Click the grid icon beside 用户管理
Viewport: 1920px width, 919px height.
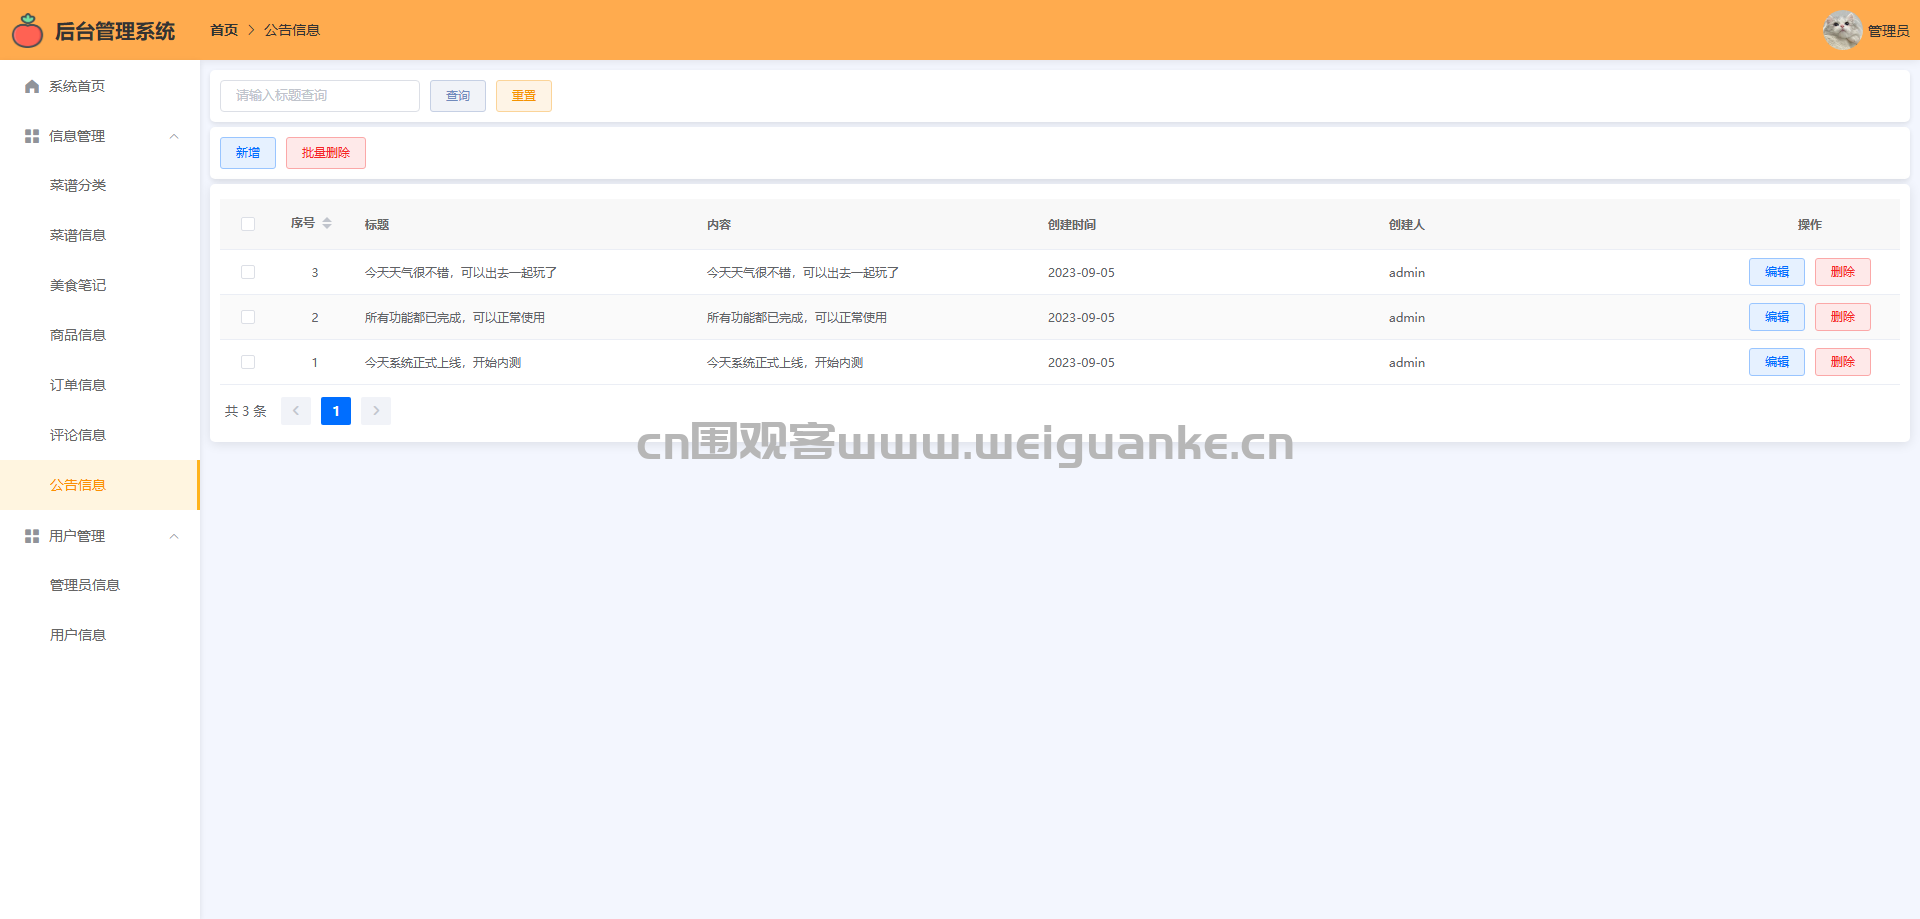pyautogui.click(x=32, y=536)
